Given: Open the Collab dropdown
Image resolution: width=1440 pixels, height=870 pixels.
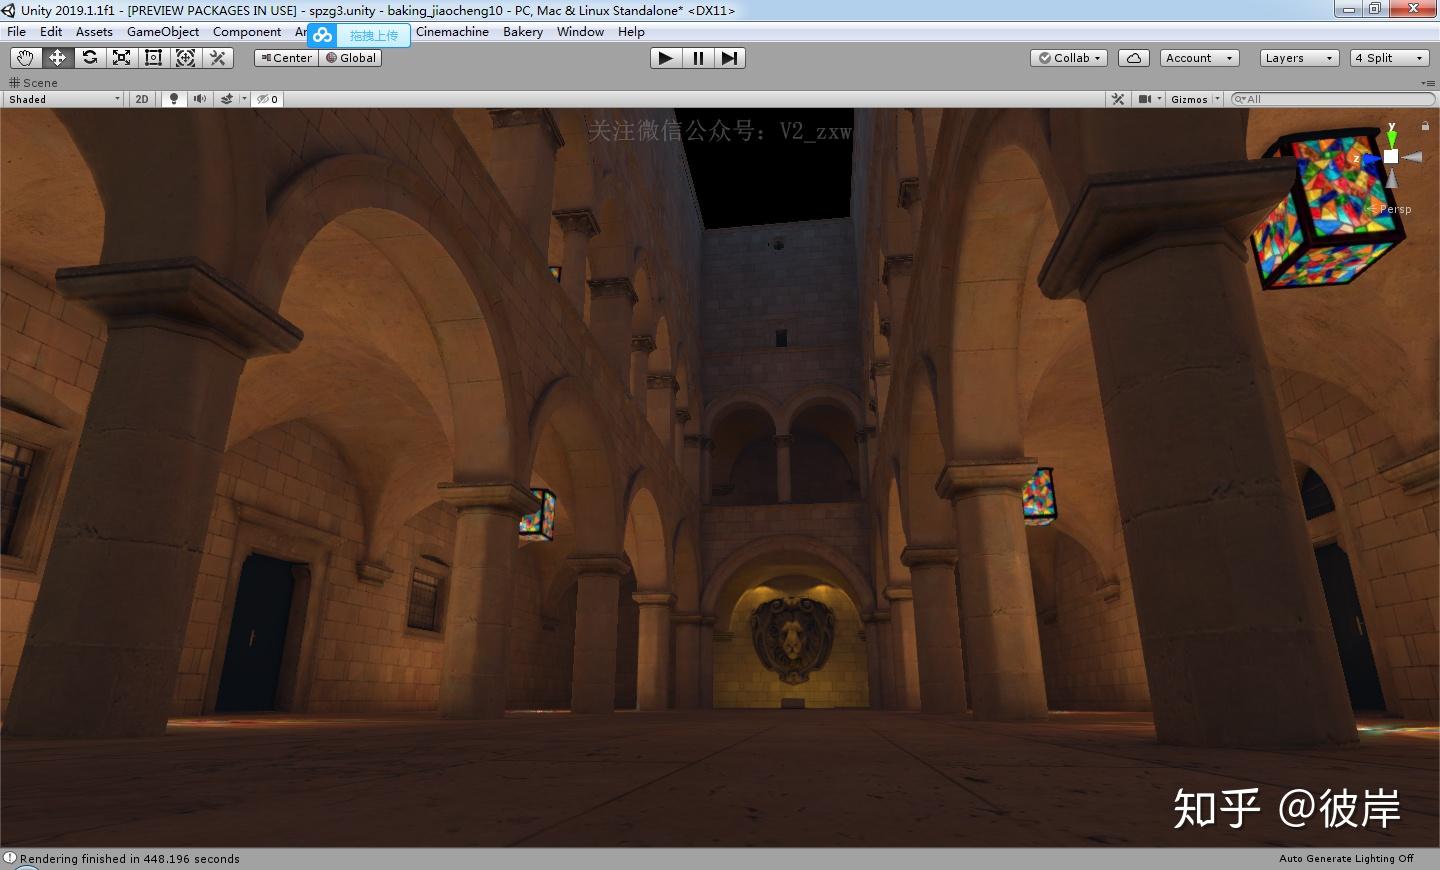Looking at the screenshot, I should coord(1069,58).
